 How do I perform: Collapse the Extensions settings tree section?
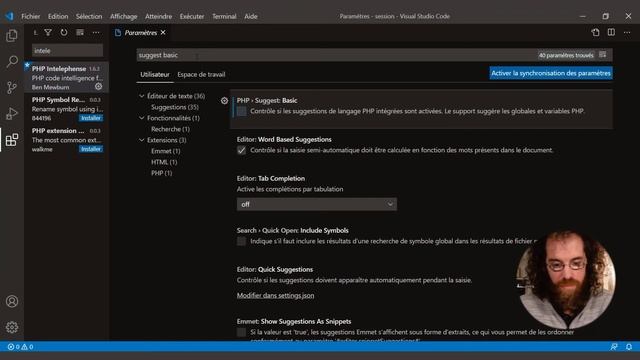[142, 140]
